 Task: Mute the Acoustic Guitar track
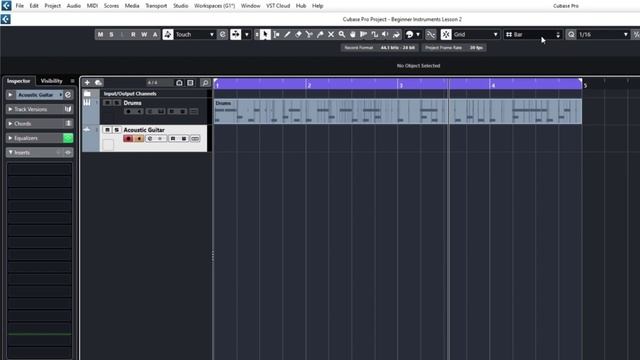107,130
